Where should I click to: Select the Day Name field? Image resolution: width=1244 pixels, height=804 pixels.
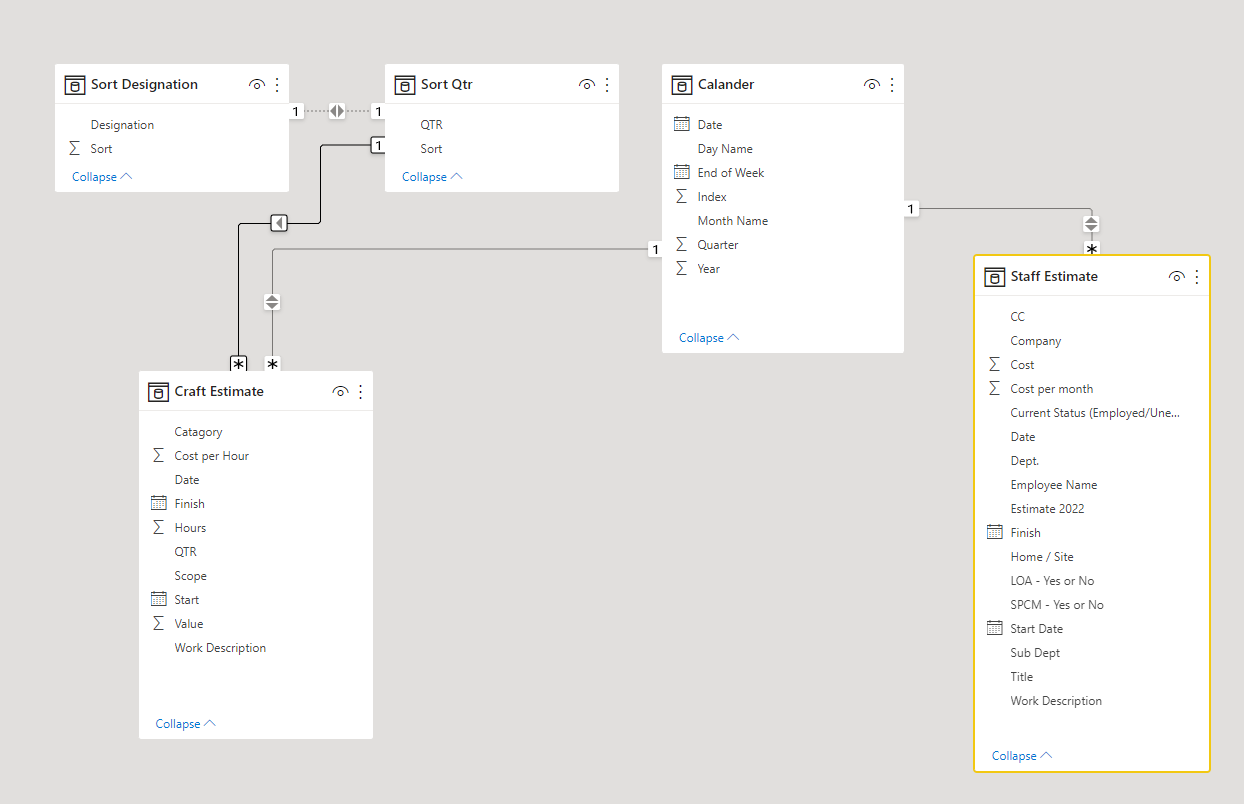pyautogui.click(x=725, y=149)
